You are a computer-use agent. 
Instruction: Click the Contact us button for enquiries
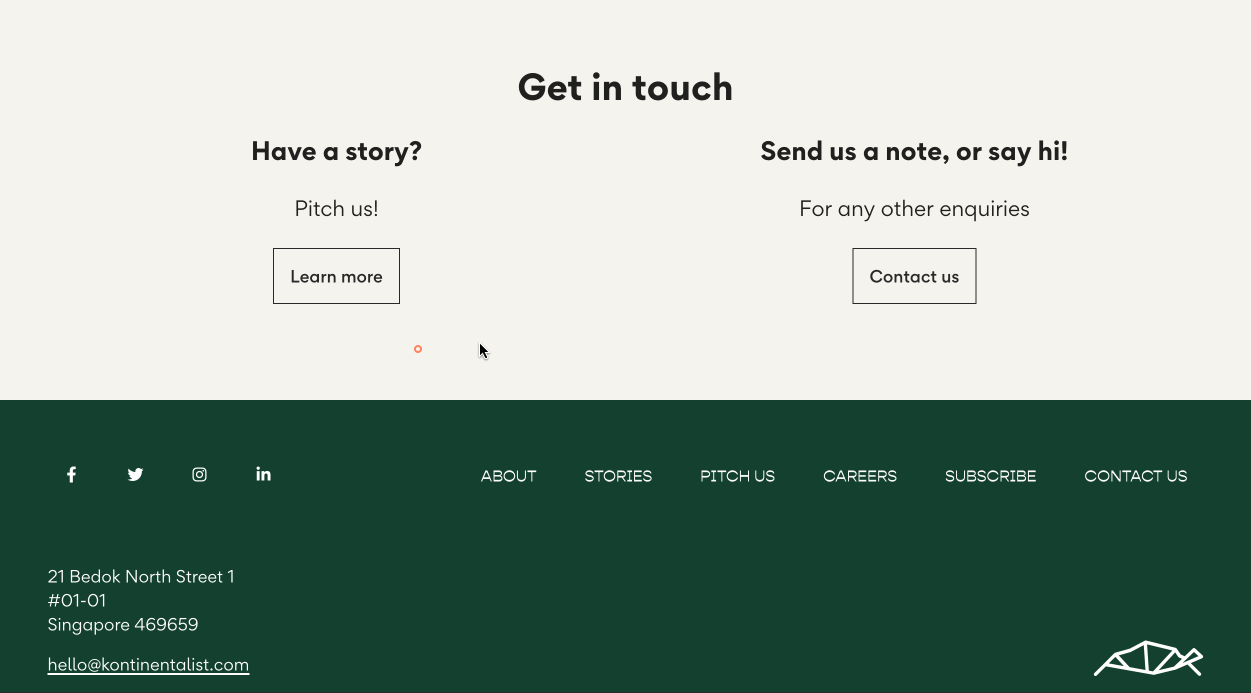pos(914,276)
